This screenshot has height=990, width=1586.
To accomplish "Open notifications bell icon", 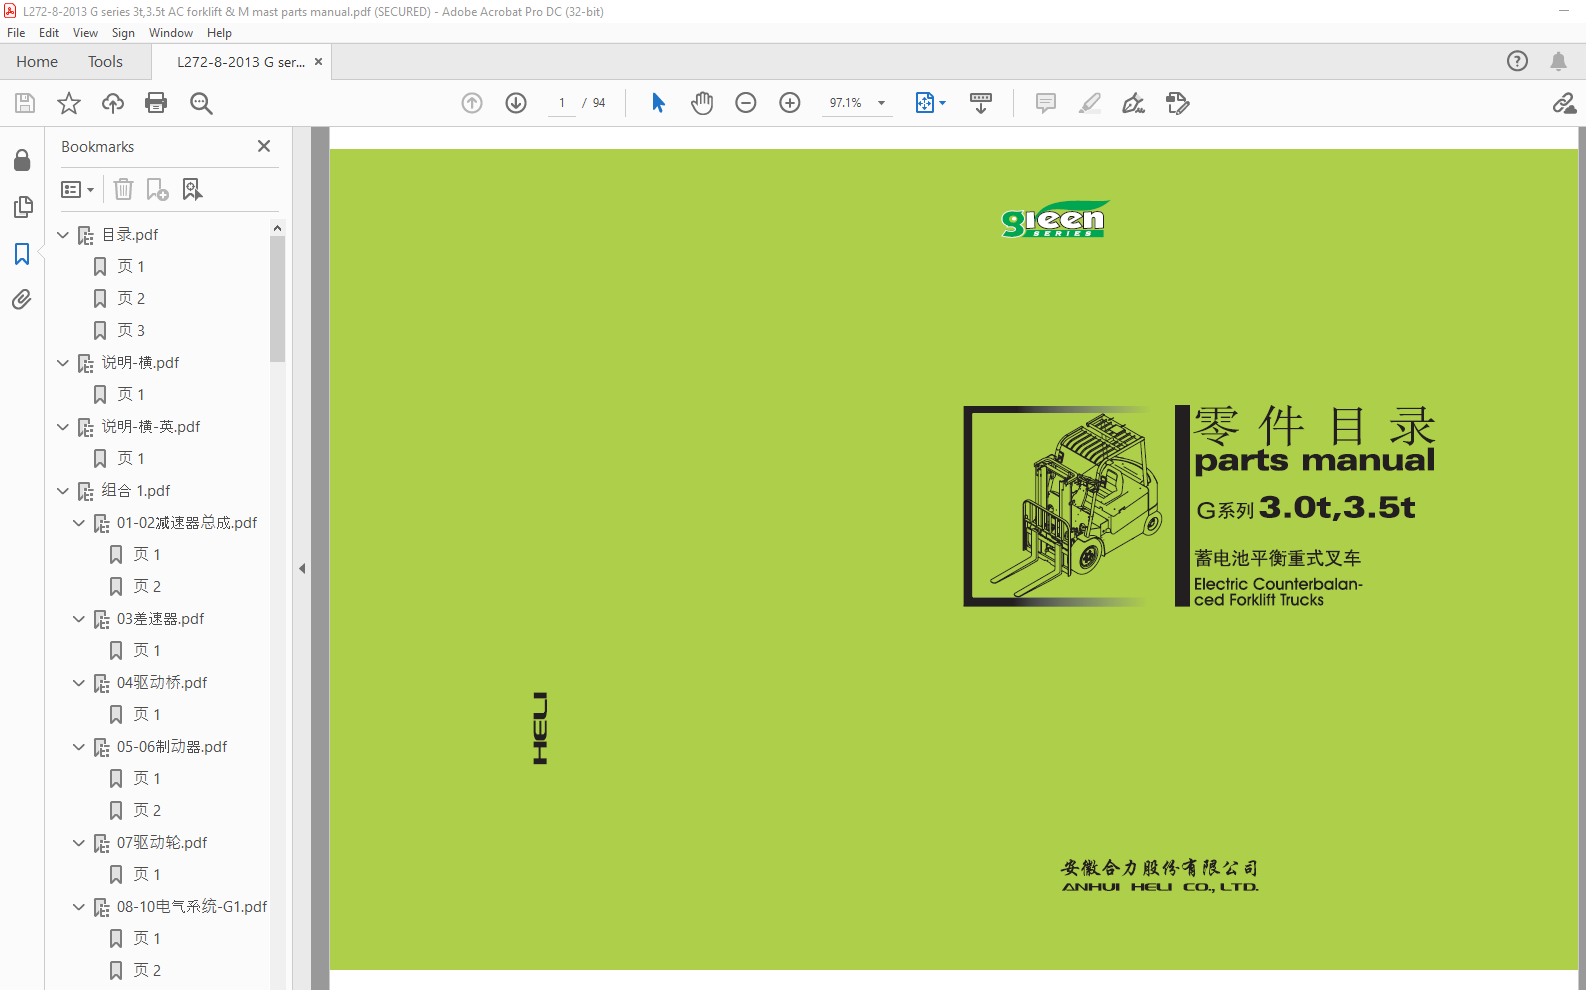I will pos(1558,61).
